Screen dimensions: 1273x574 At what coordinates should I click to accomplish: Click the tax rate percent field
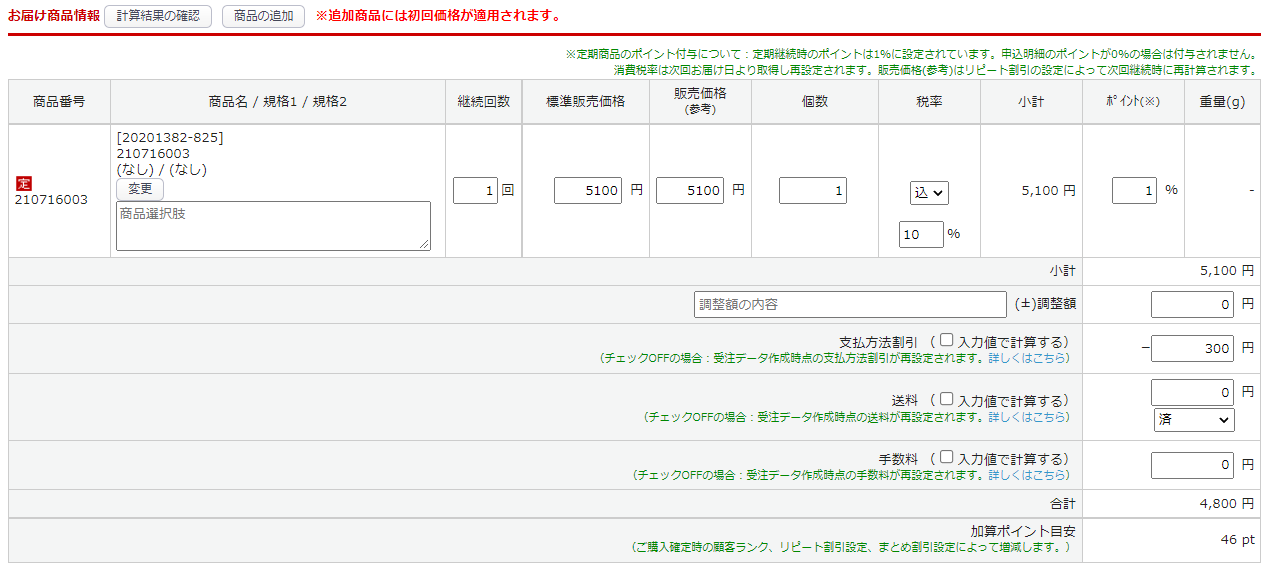921,234
